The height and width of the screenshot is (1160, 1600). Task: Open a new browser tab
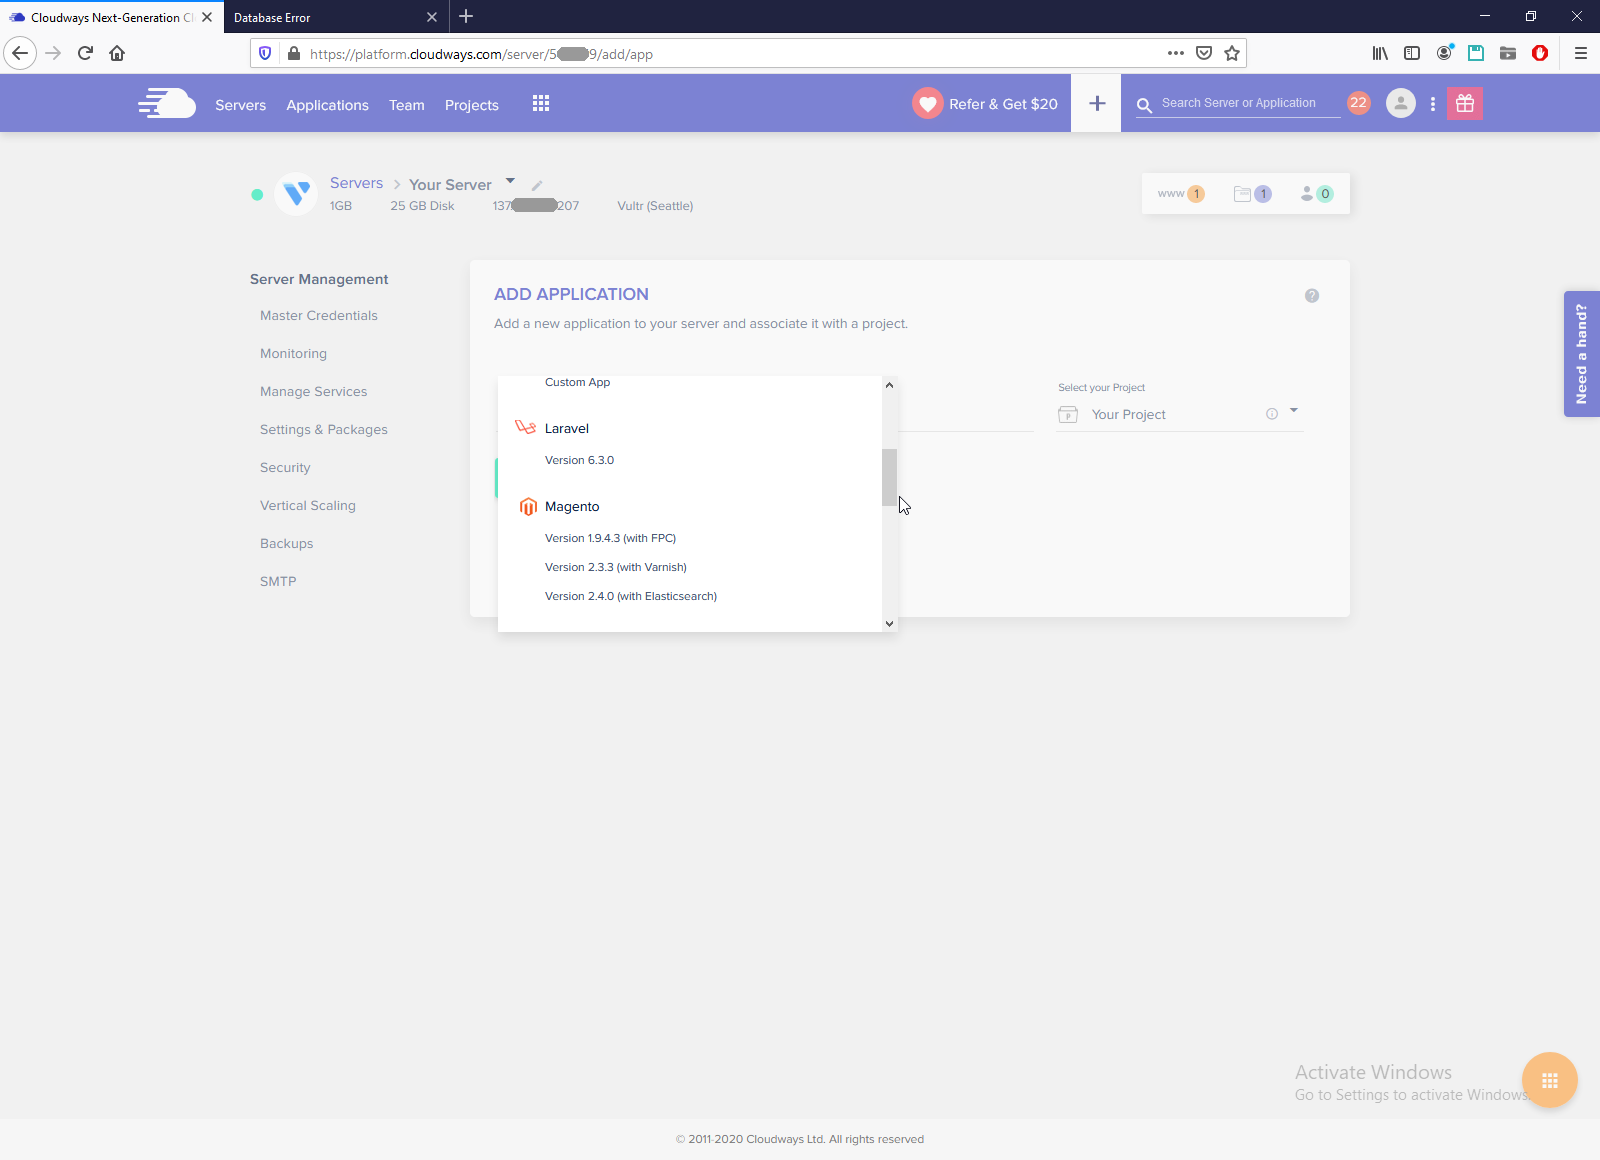466,16
